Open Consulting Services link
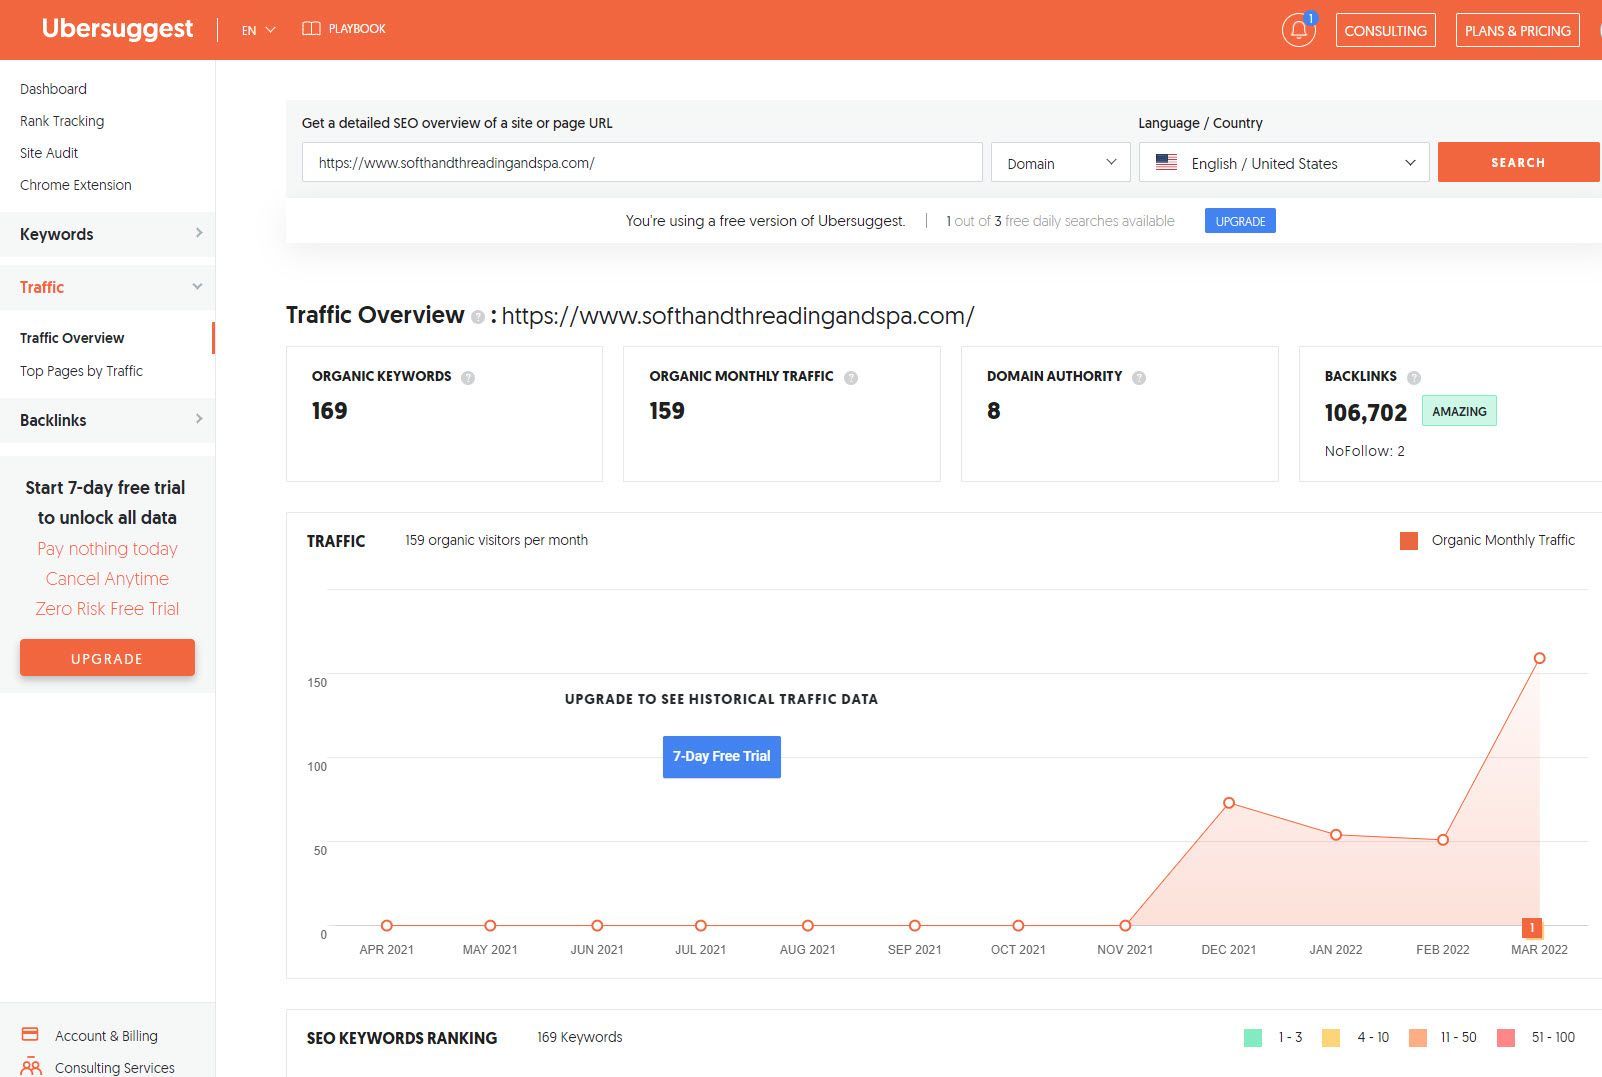 click(115, 1068)
